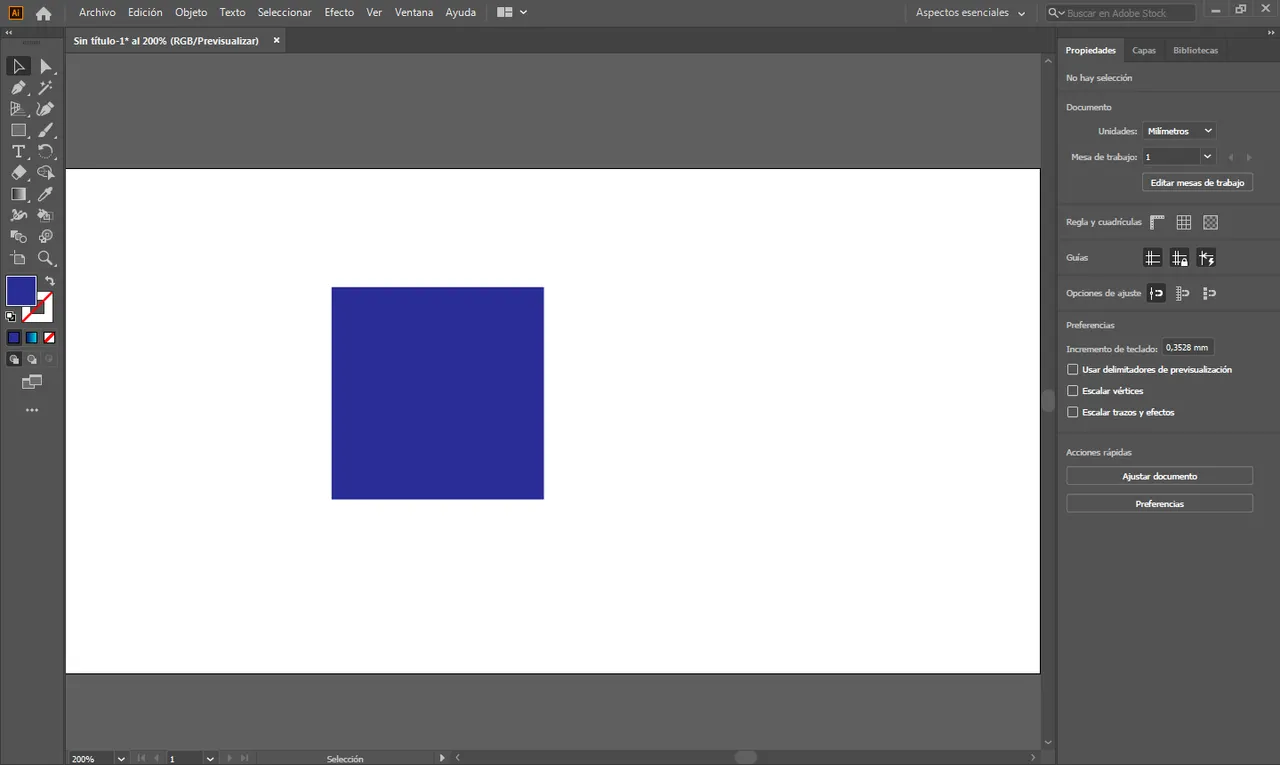The height and width of the screenshot is (765, 1280).
Task: Open the artboard navigation dropdown in status bar
Action: [210, 759]
